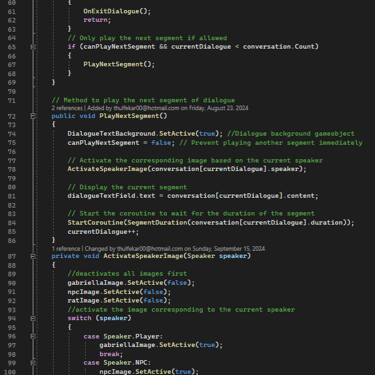Open the '1 reference' CodeLens link
The image size is (375, 375).
(66, 249)
